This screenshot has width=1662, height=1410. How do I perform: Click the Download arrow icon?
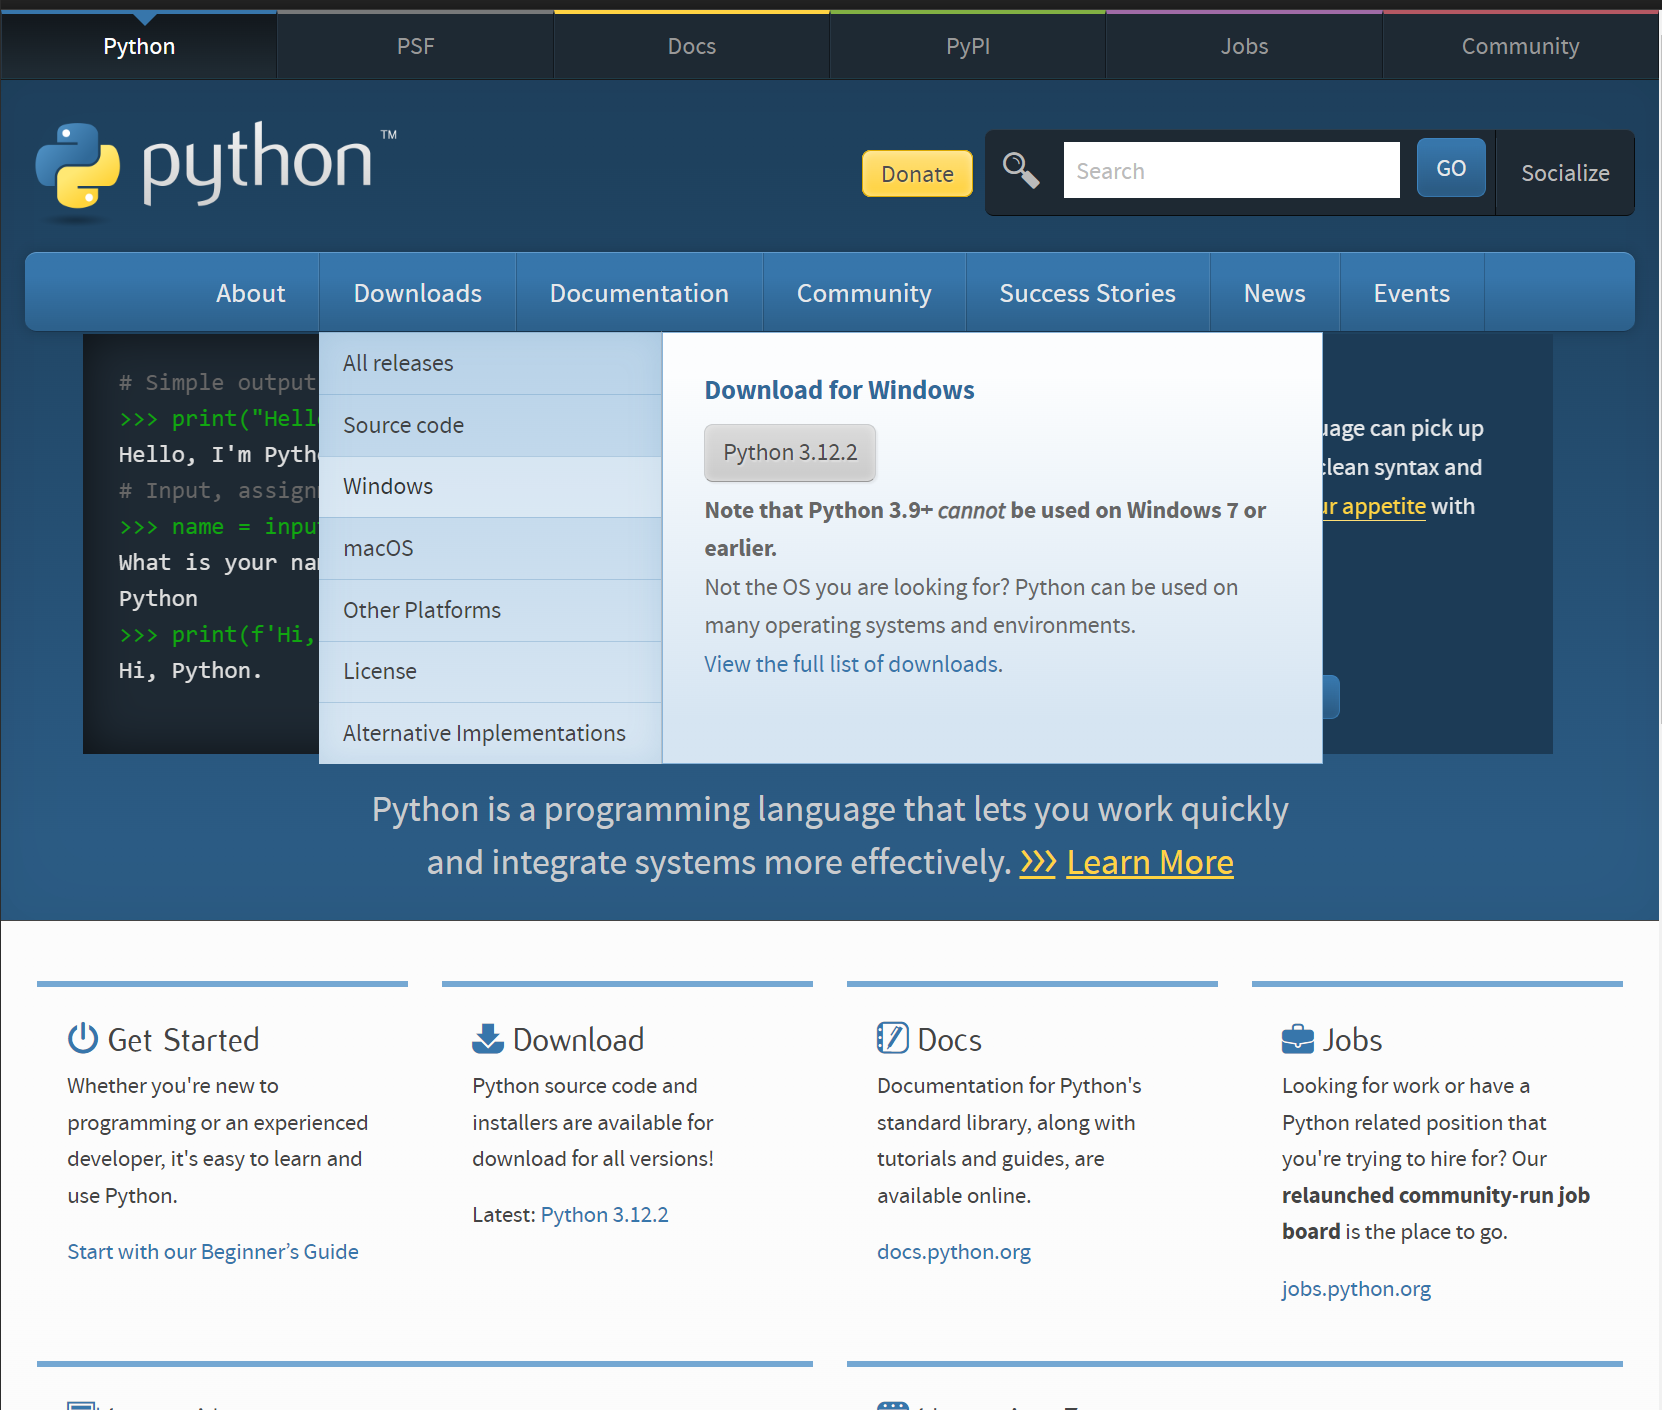click(x=488, y=1038)
